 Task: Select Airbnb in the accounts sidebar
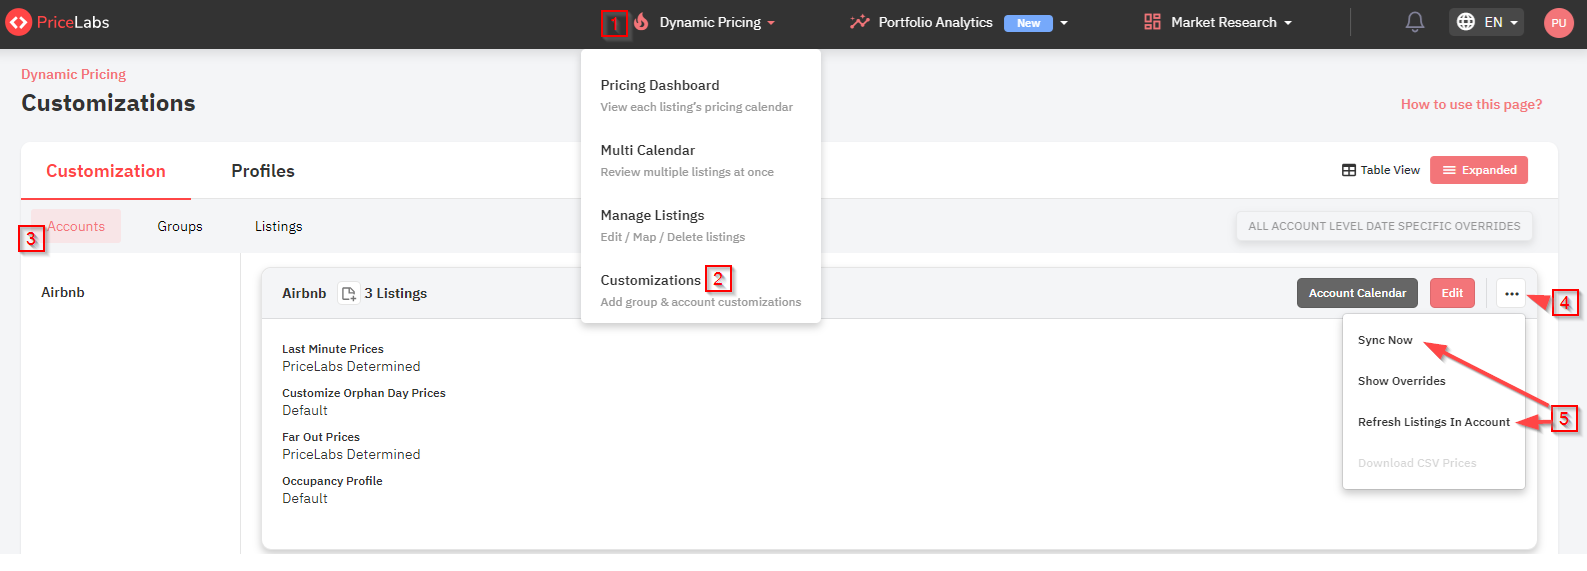click(63, 292)
